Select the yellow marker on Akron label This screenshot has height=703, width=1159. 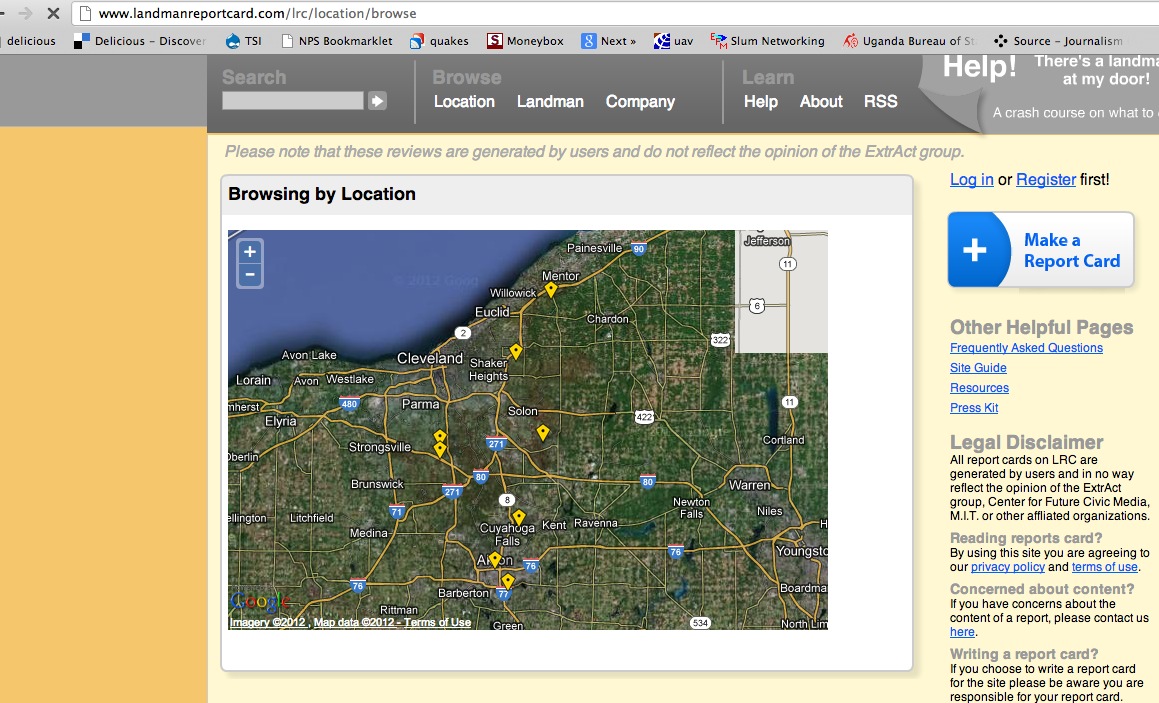(494, 560)
